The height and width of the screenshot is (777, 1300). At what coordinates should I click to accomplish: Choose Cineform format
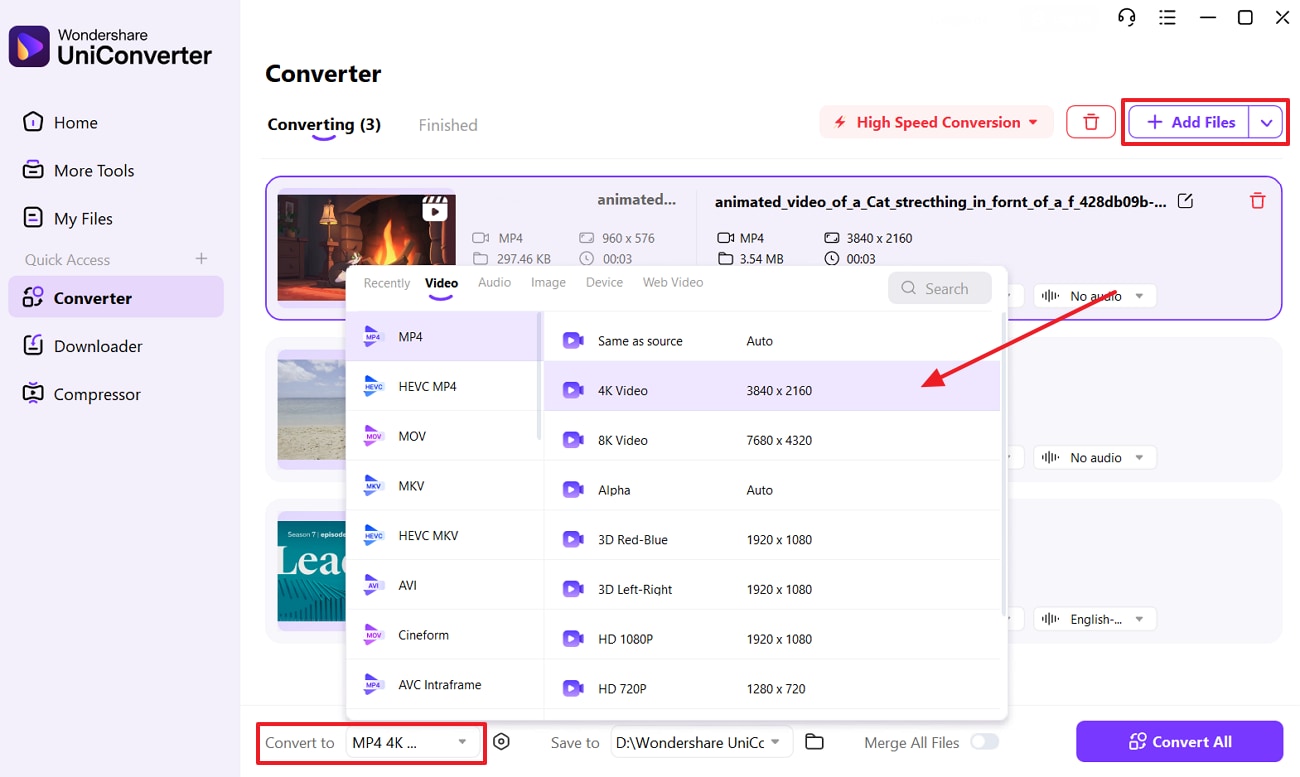click(x=442, y=635)
